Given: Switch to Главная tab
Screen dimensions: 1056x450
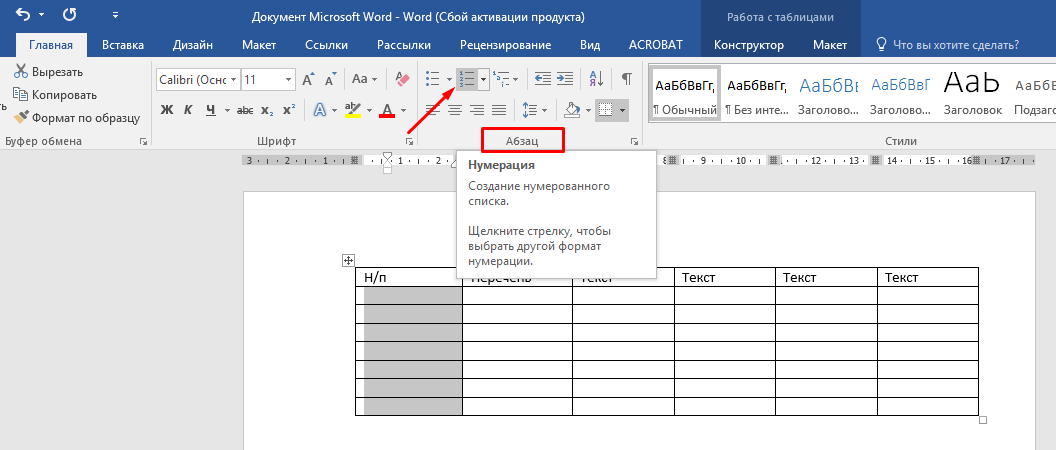Looking at the screenshot, I should point(51,45).
